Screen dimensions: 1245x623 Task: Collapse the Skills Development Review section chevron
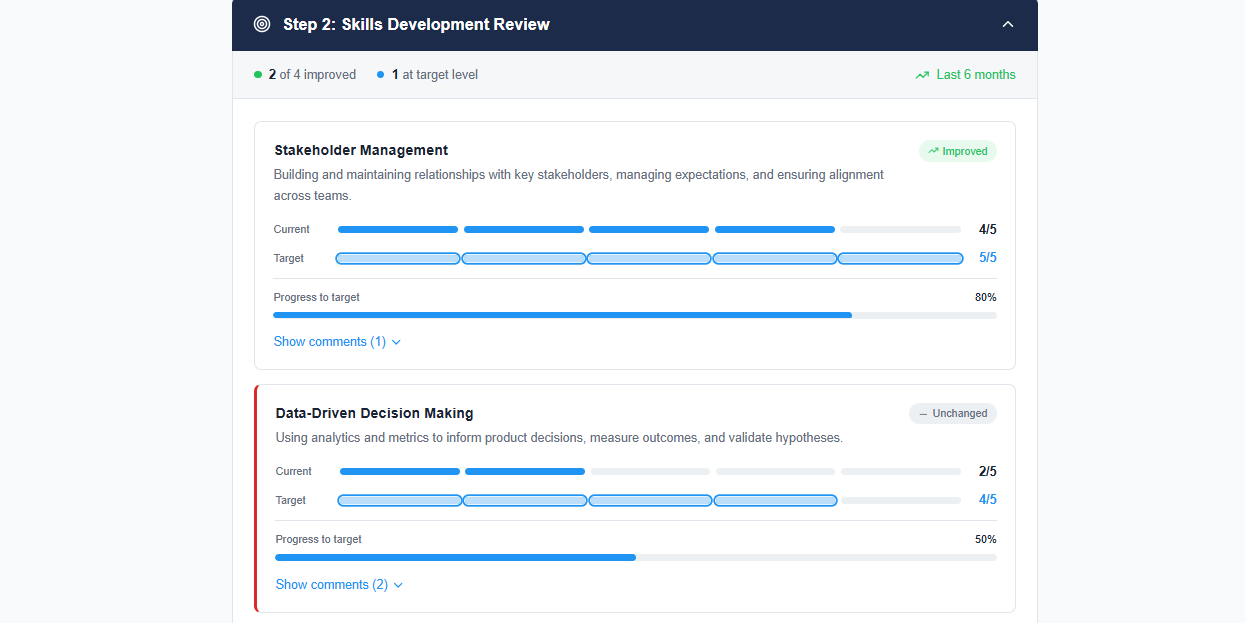(x=1008, y=24)
